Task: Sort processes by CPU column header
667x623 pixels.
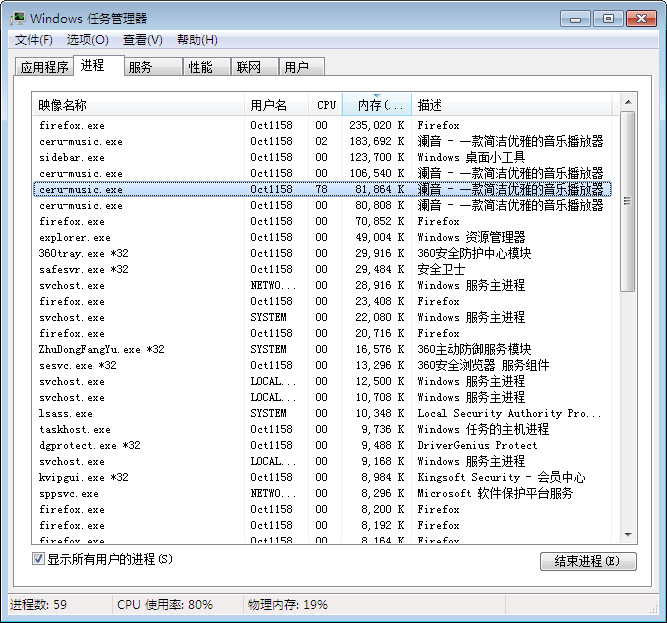Action: [x=326, y=105]
